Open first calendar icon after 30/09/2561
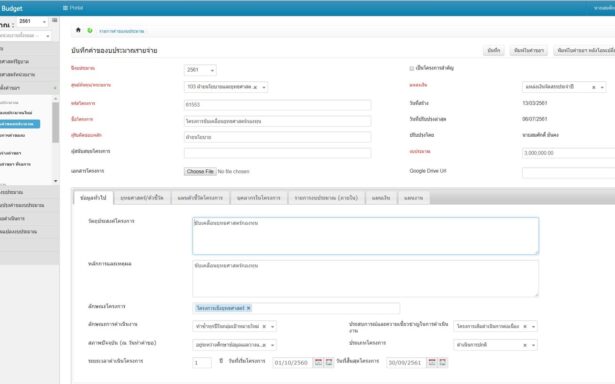615x384 pixels. 432,362
